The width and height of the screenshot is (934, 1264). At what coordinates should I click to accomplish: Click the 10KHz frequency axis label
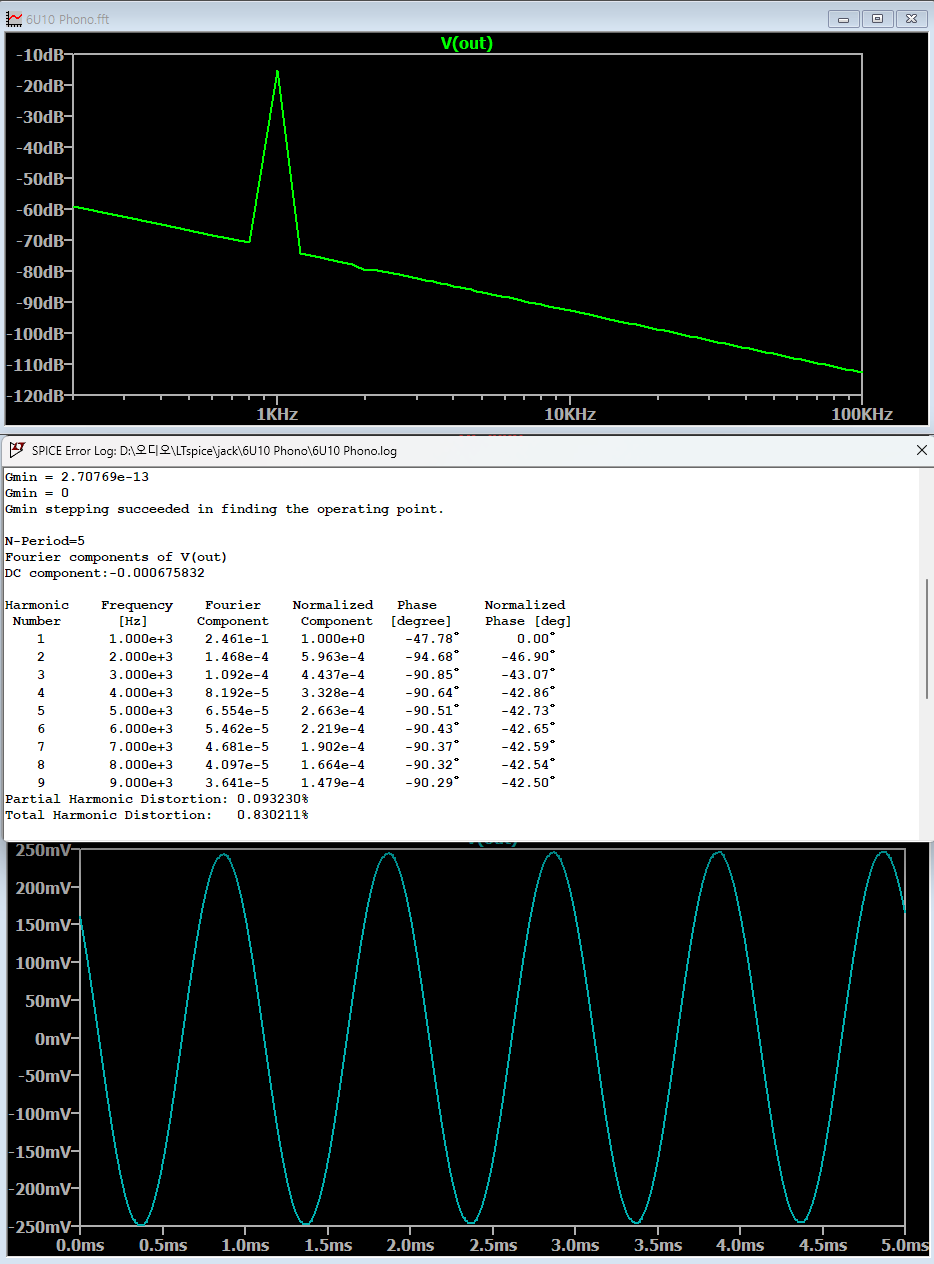(x=569, y=414)
